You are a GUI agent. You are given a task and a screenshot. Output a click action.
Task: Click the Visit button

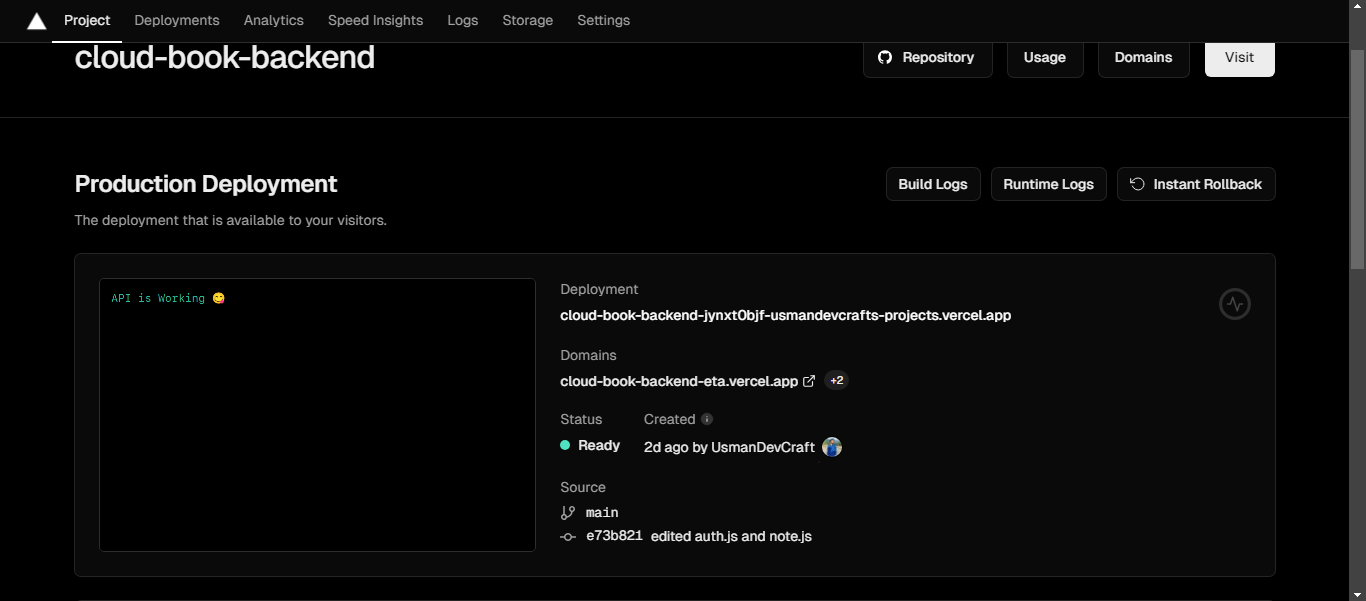[1239, 58]
